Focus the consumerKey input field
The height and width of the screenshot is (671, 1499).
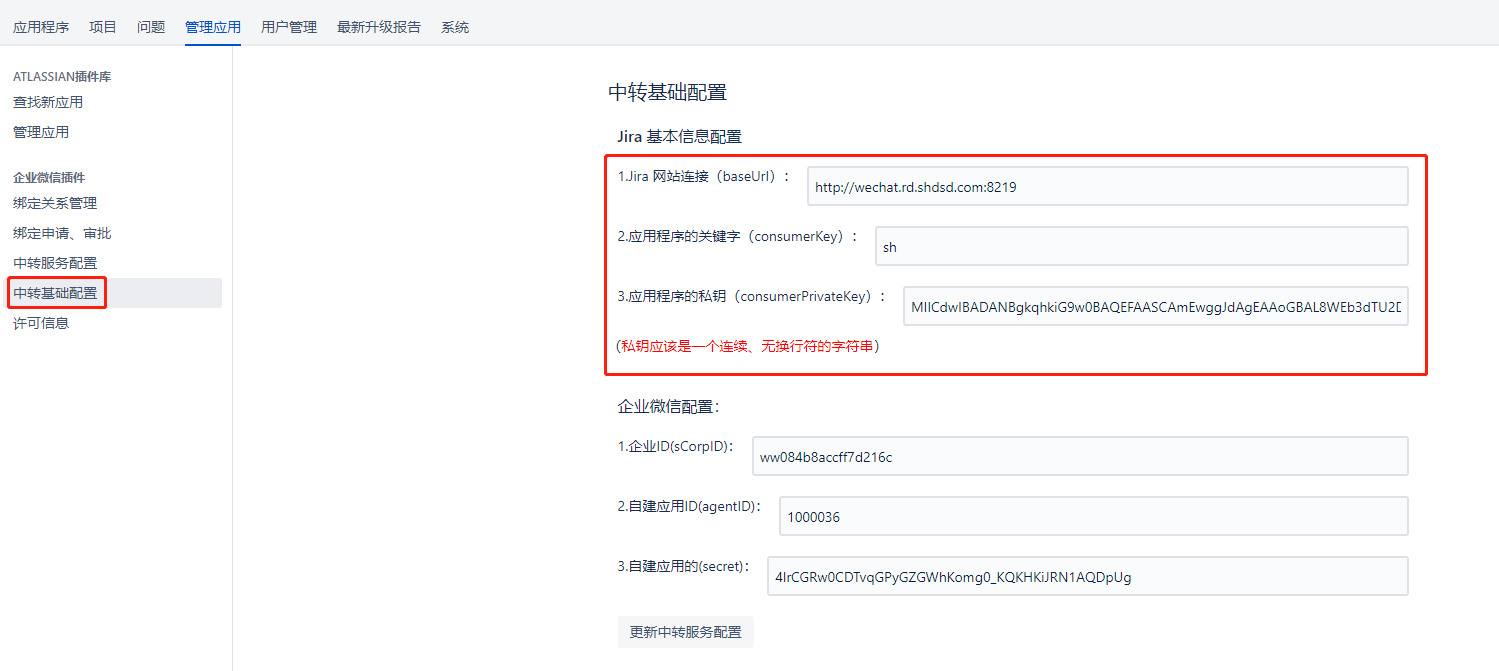1141,246
